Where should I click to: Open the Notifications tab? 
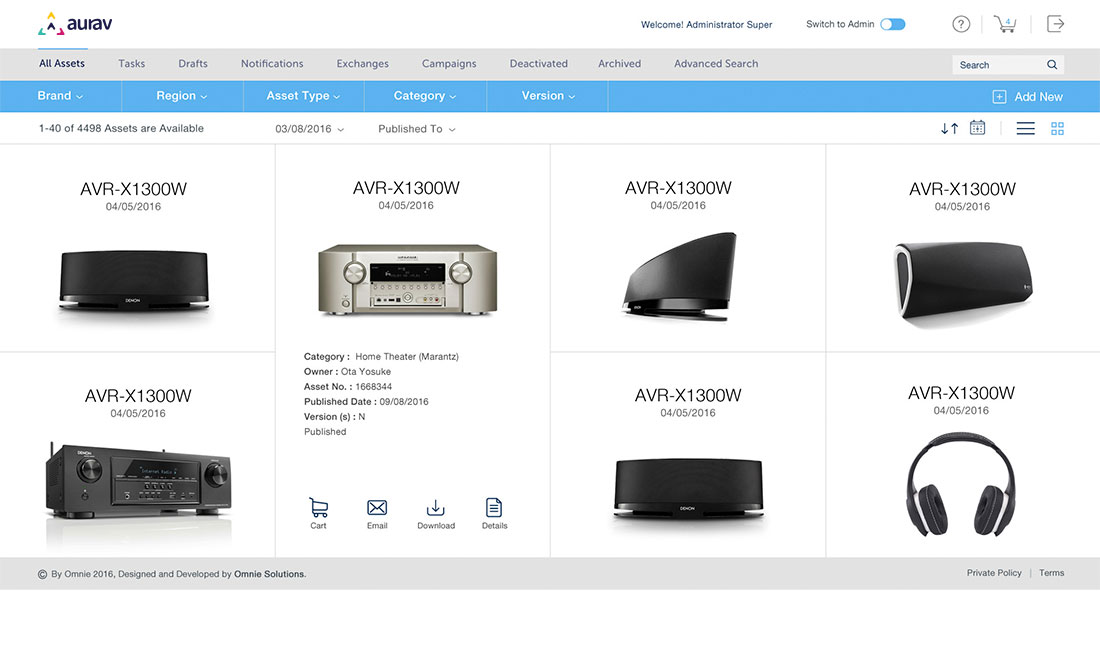272,63
